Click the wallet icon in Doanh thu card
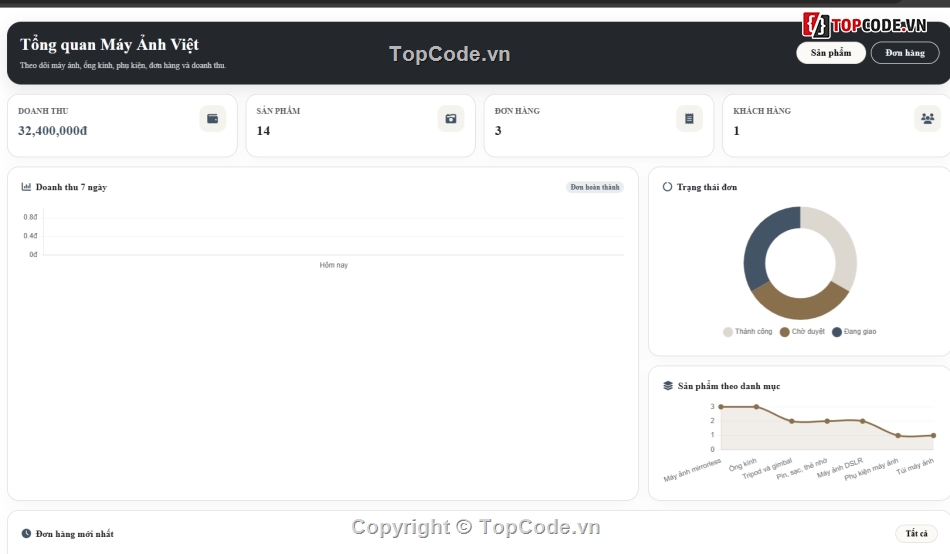 (x=213, y=118)
